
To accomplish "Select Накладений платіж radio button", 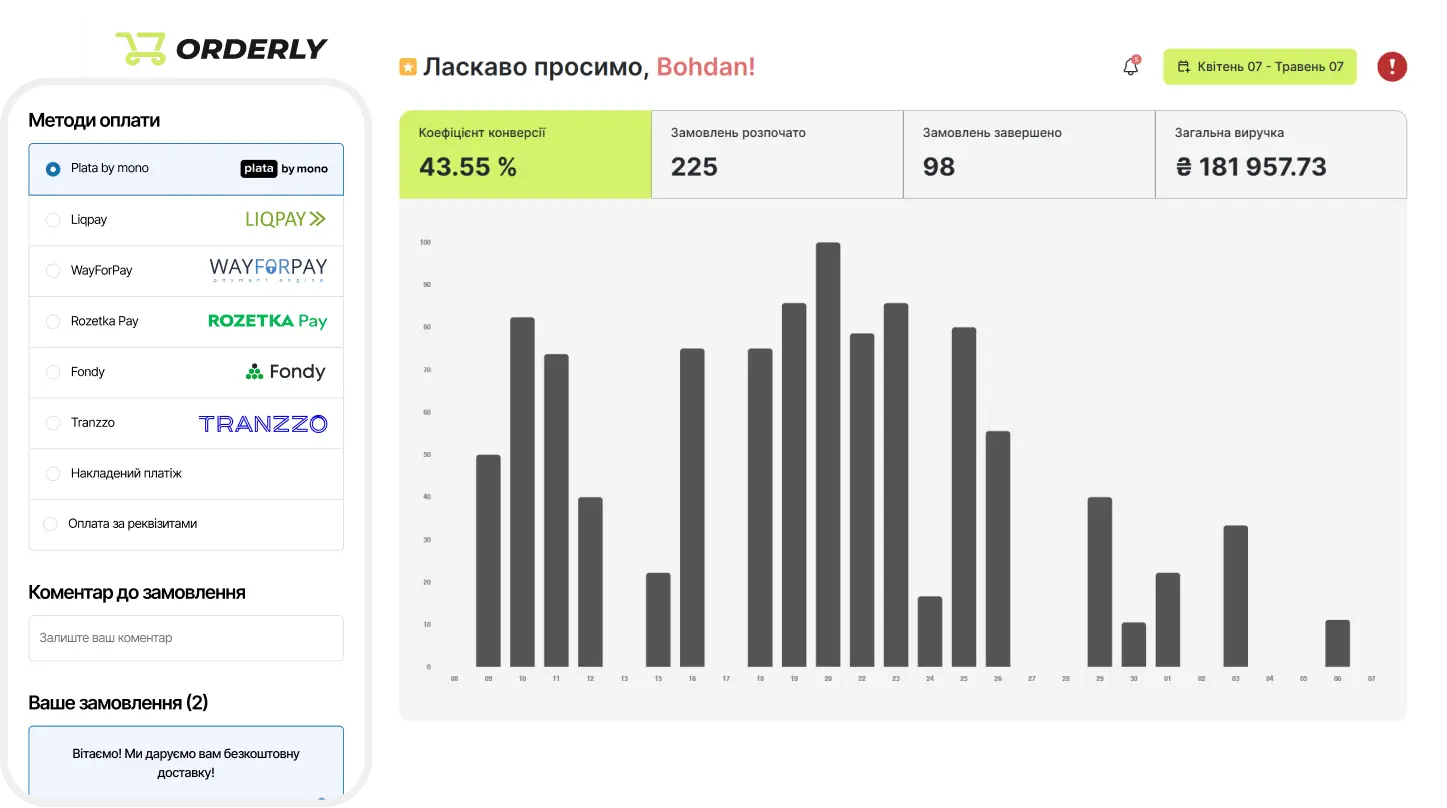I will [53, 473].
